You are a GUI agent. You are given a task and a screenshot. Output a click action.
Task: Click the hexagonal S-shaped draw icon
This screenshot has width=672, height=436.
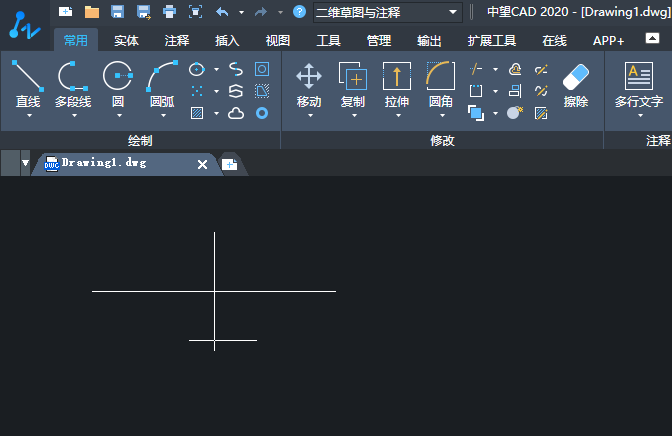[236, 91]
